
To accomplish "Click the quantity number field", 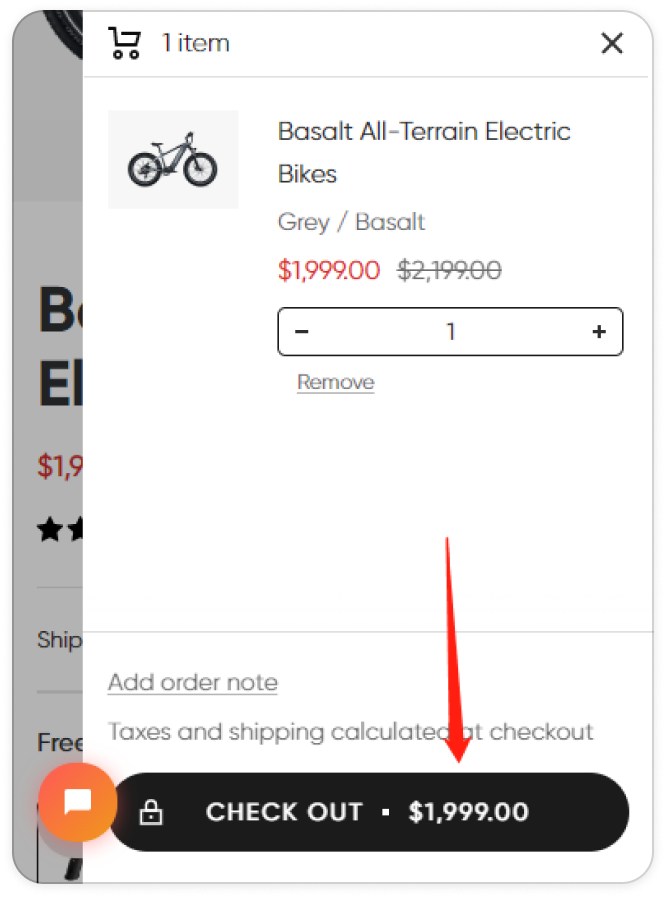I will click(x=451, y=332).
